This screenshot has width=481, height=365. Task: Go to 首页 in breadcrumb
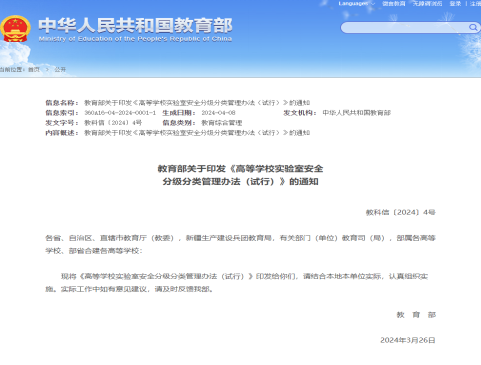click(x=34, y=69)
